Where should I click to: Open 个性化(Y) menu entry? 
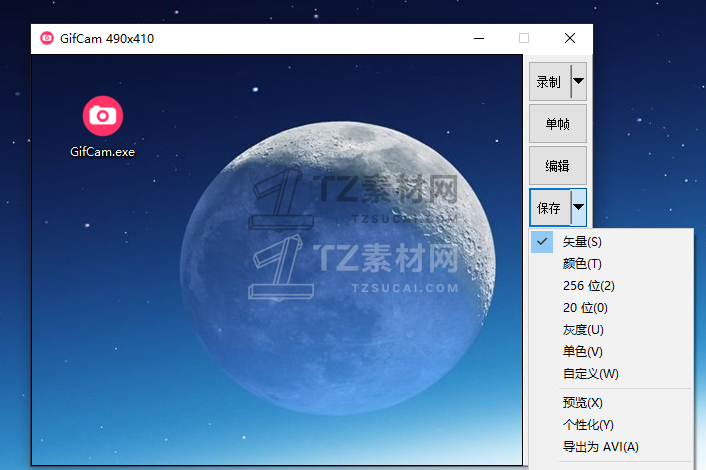click(611, 425)
